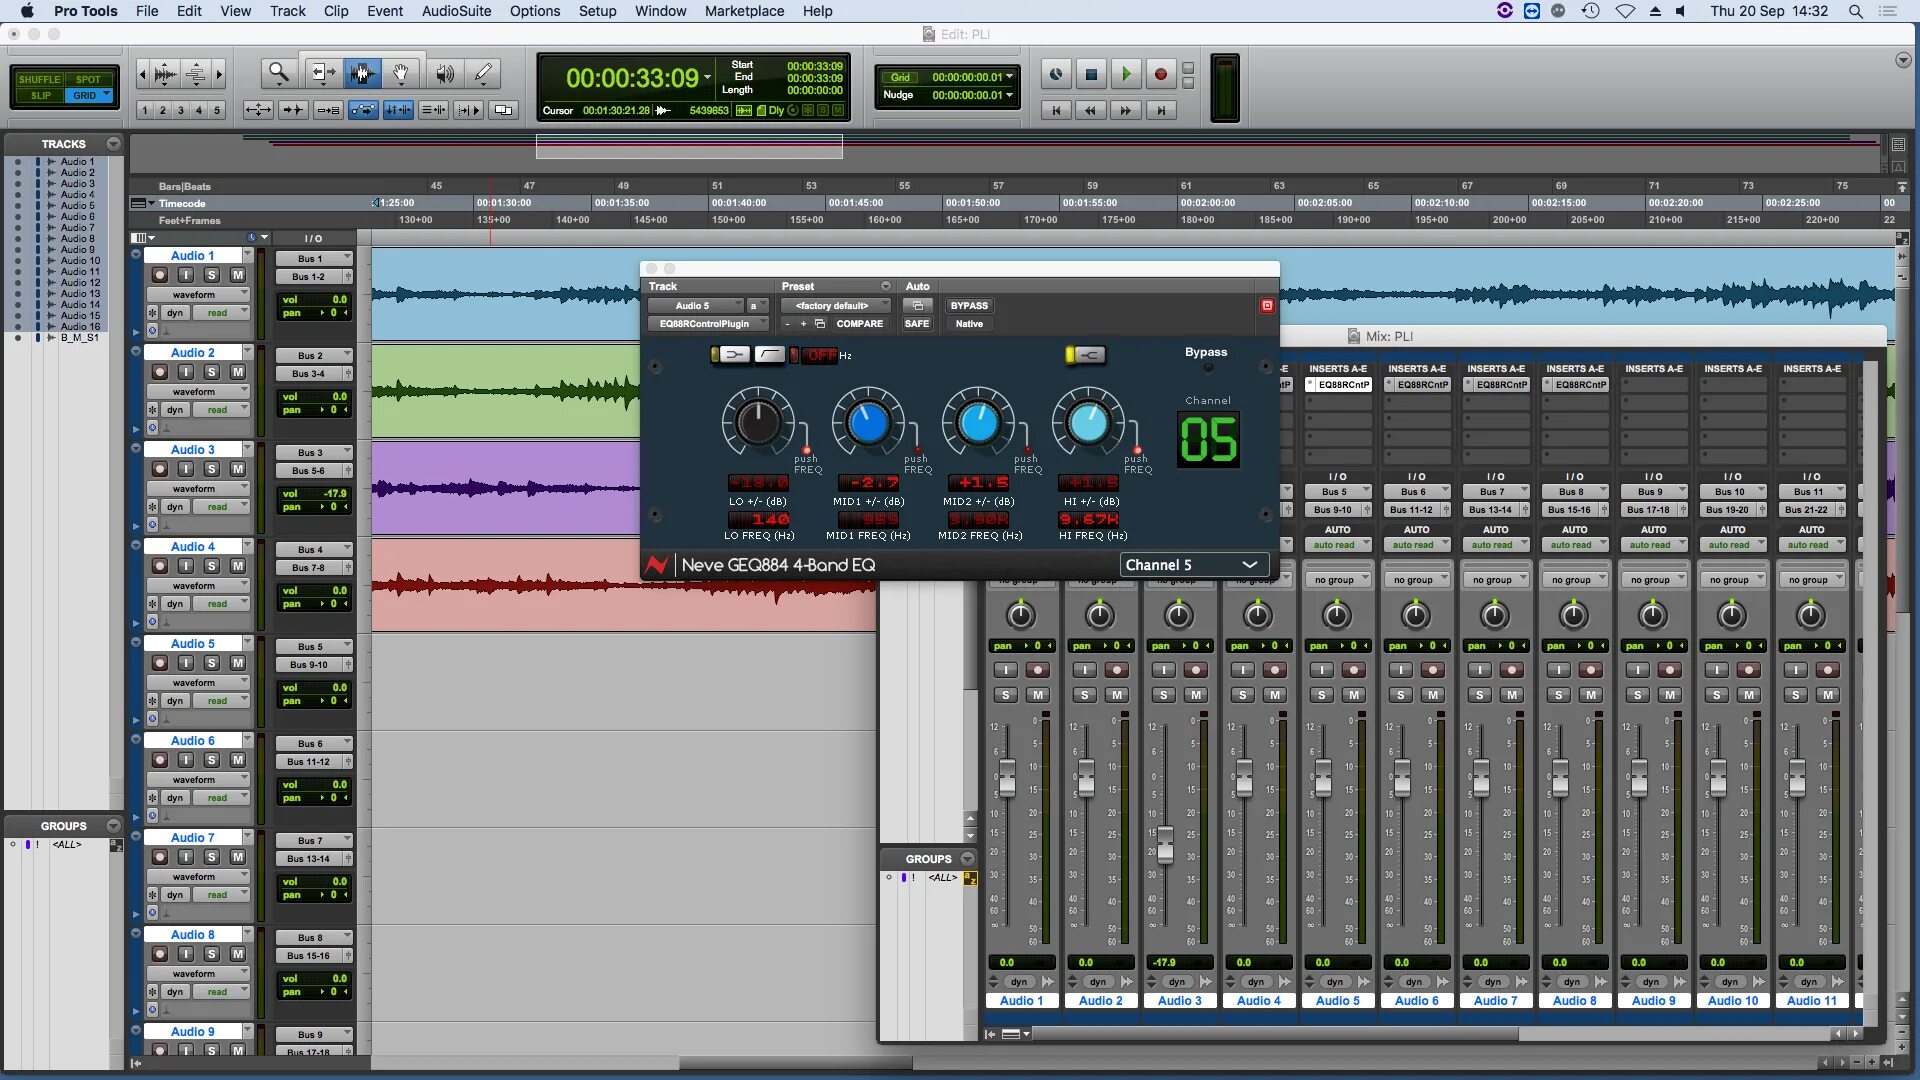
Task: Click Go to End transport button
Action: (x=1161, y=110)
